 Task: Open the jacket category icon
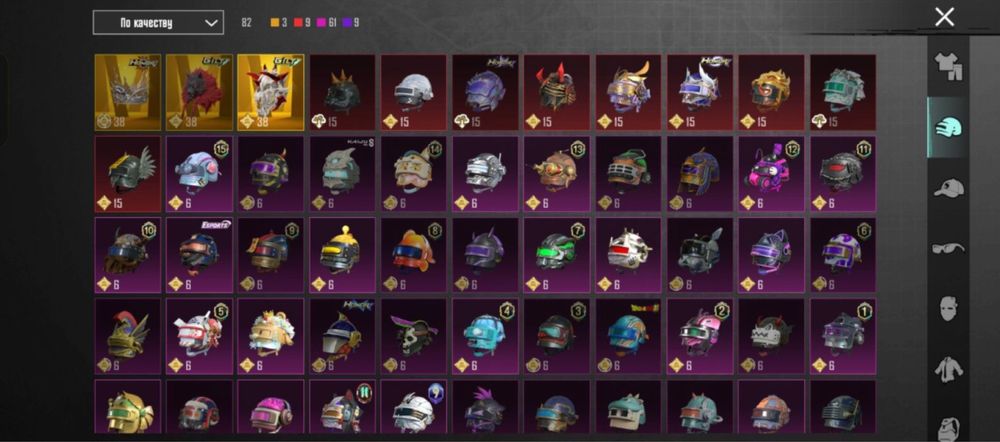click(x=948, y=369)
